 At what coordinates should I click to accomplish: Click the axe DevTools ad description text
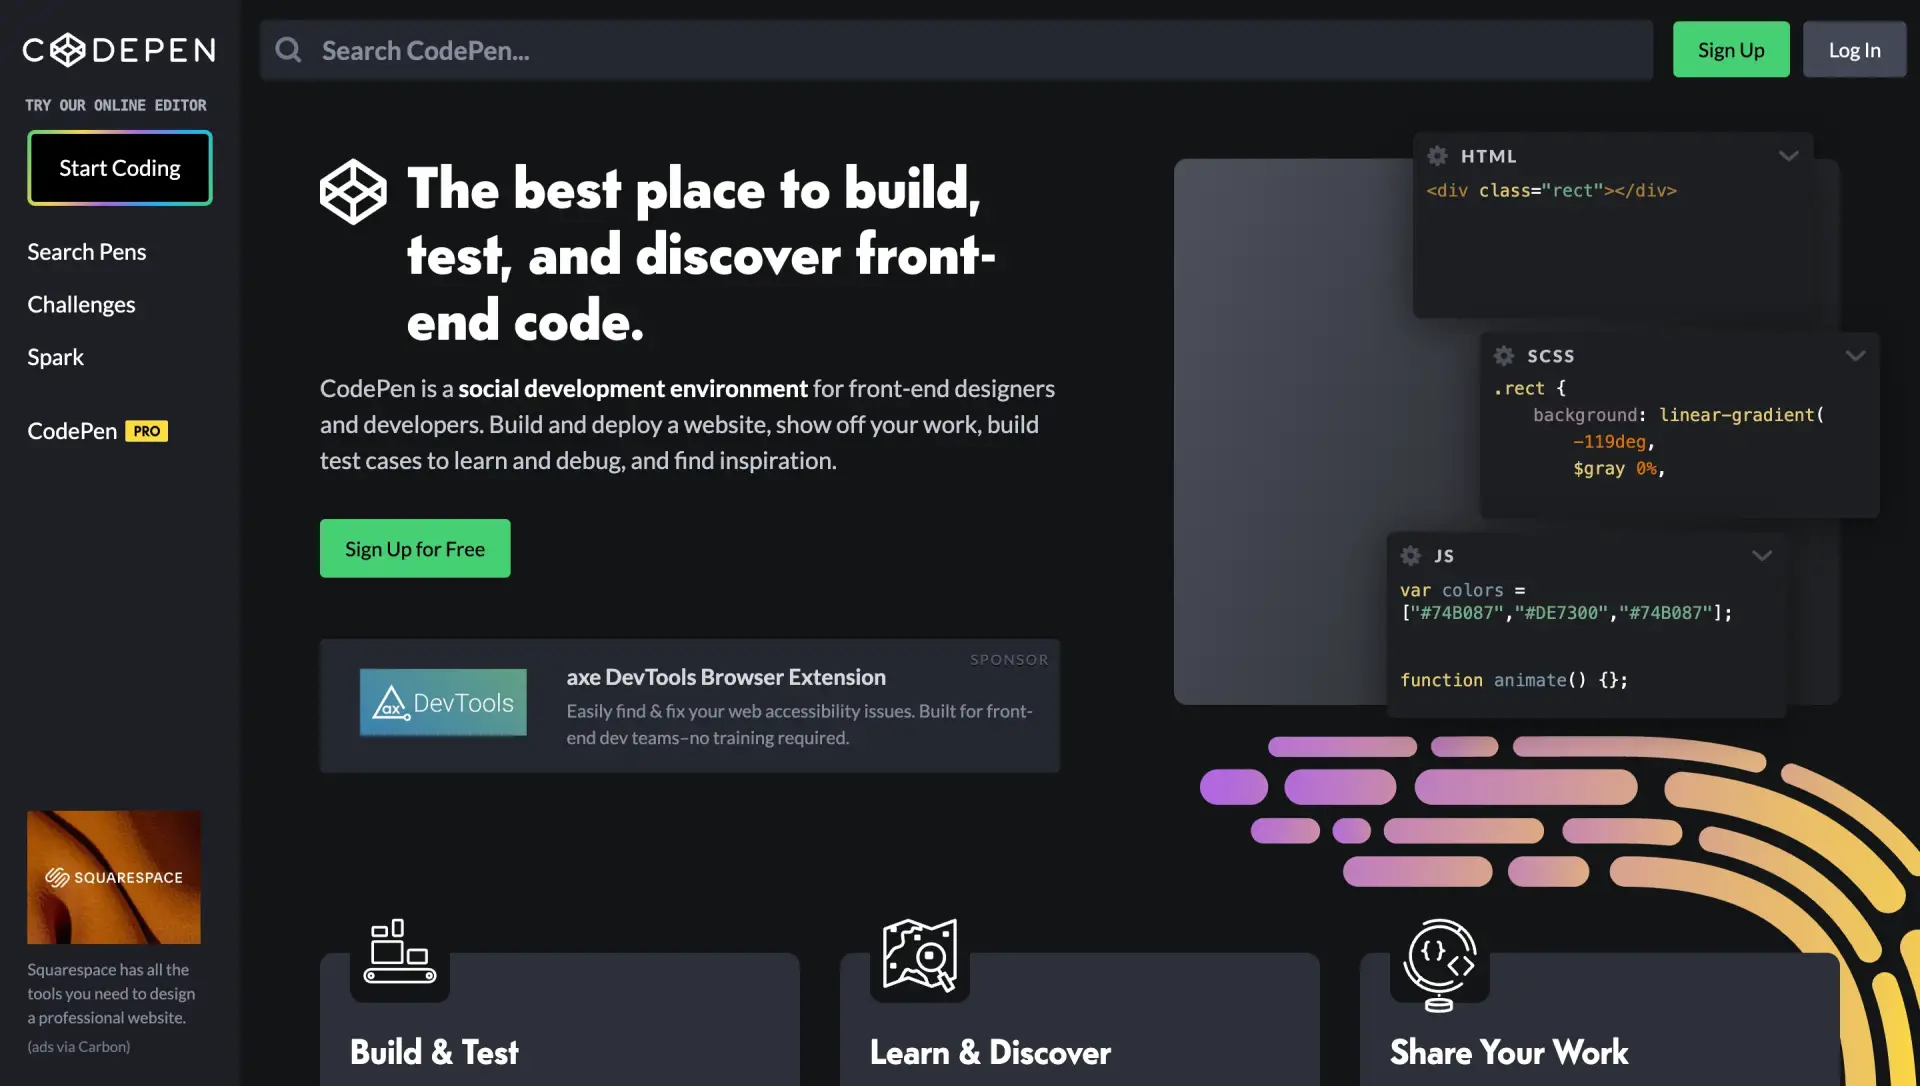tap(800, 724)
